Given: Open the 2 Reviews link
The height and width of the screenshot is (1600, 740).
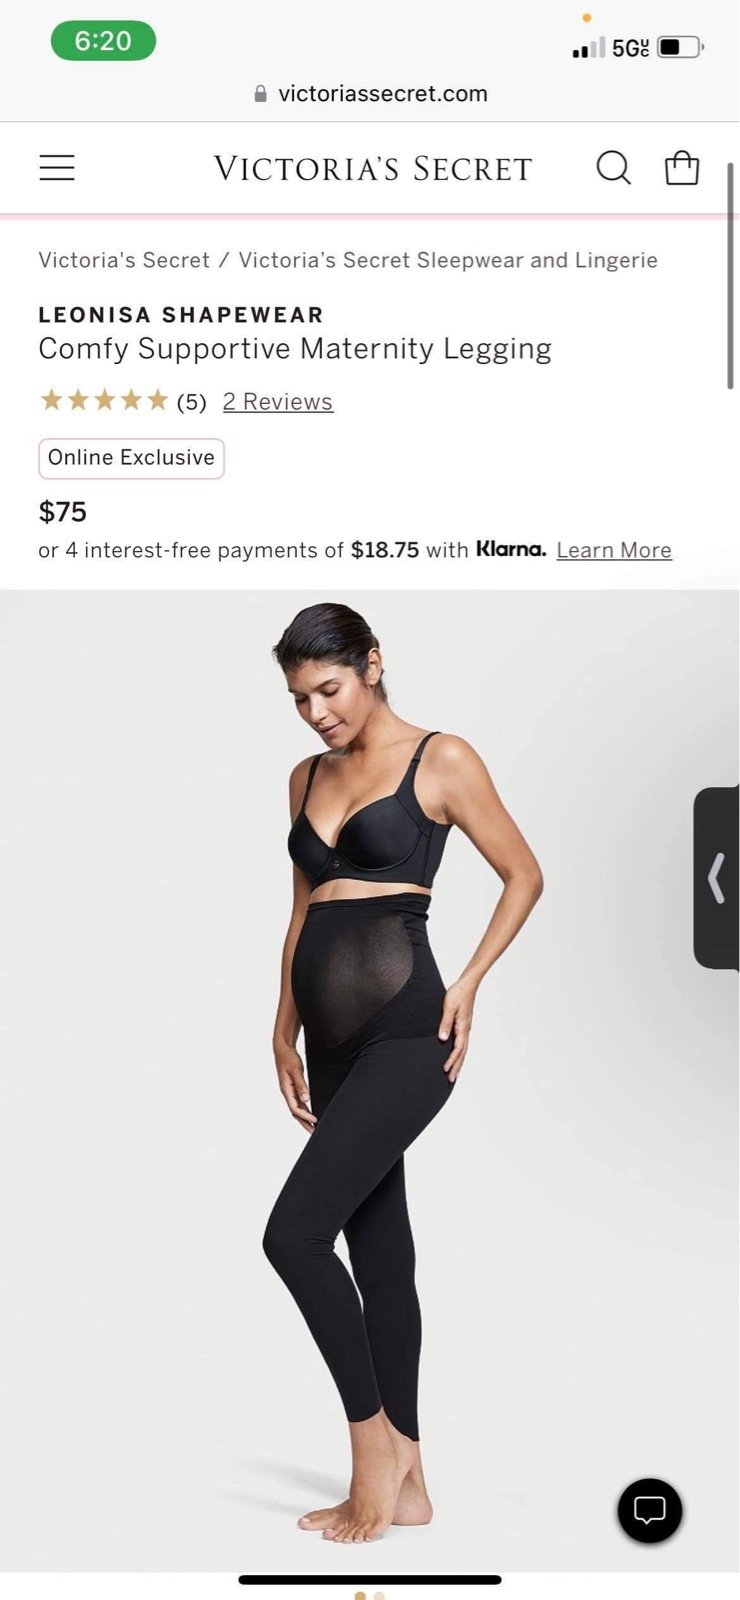Looking at the screenshot, I should tap(277, 402).
